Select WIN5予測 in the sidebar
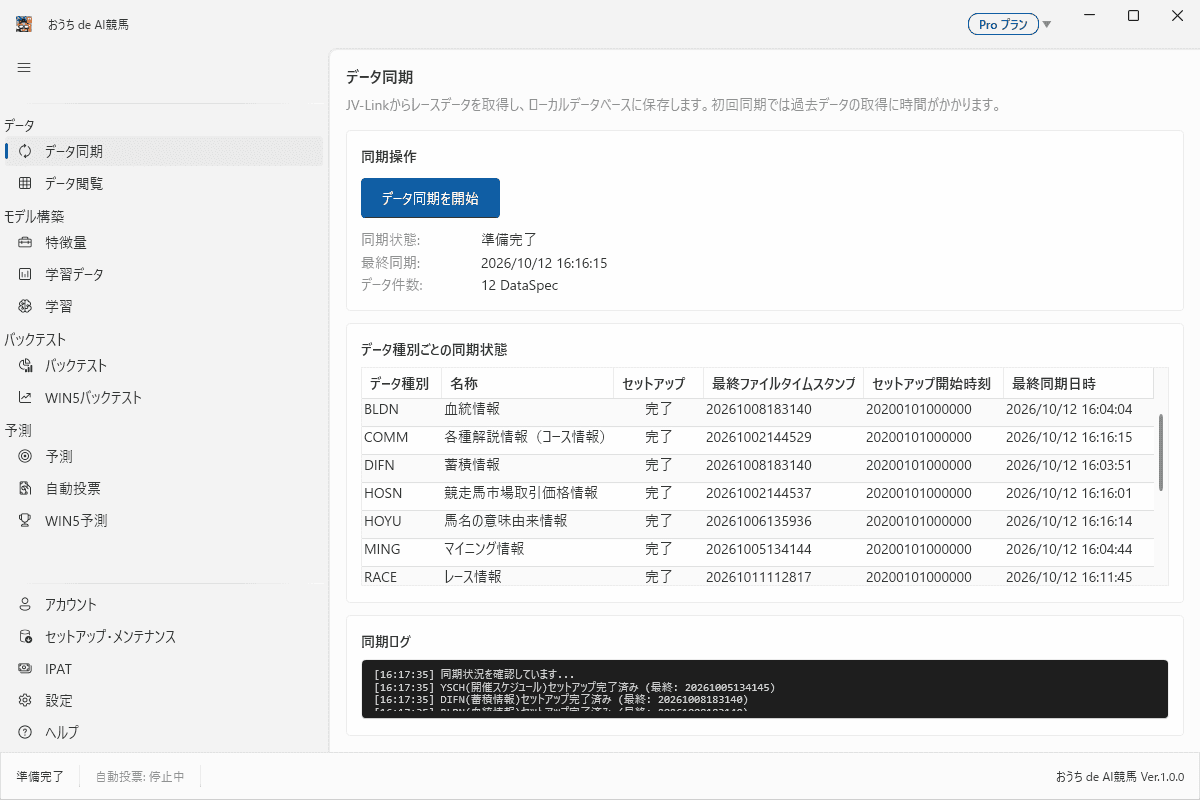The image size is (1200, 800). click(x=163, y=520)
